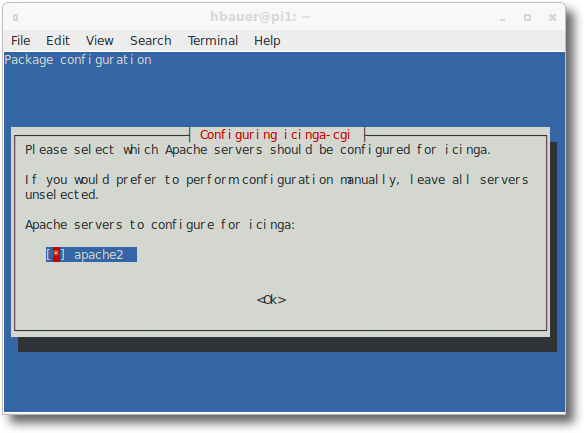Click the 'Package configuration' header text
584x433 pixels.
click(x=78, y=60)
